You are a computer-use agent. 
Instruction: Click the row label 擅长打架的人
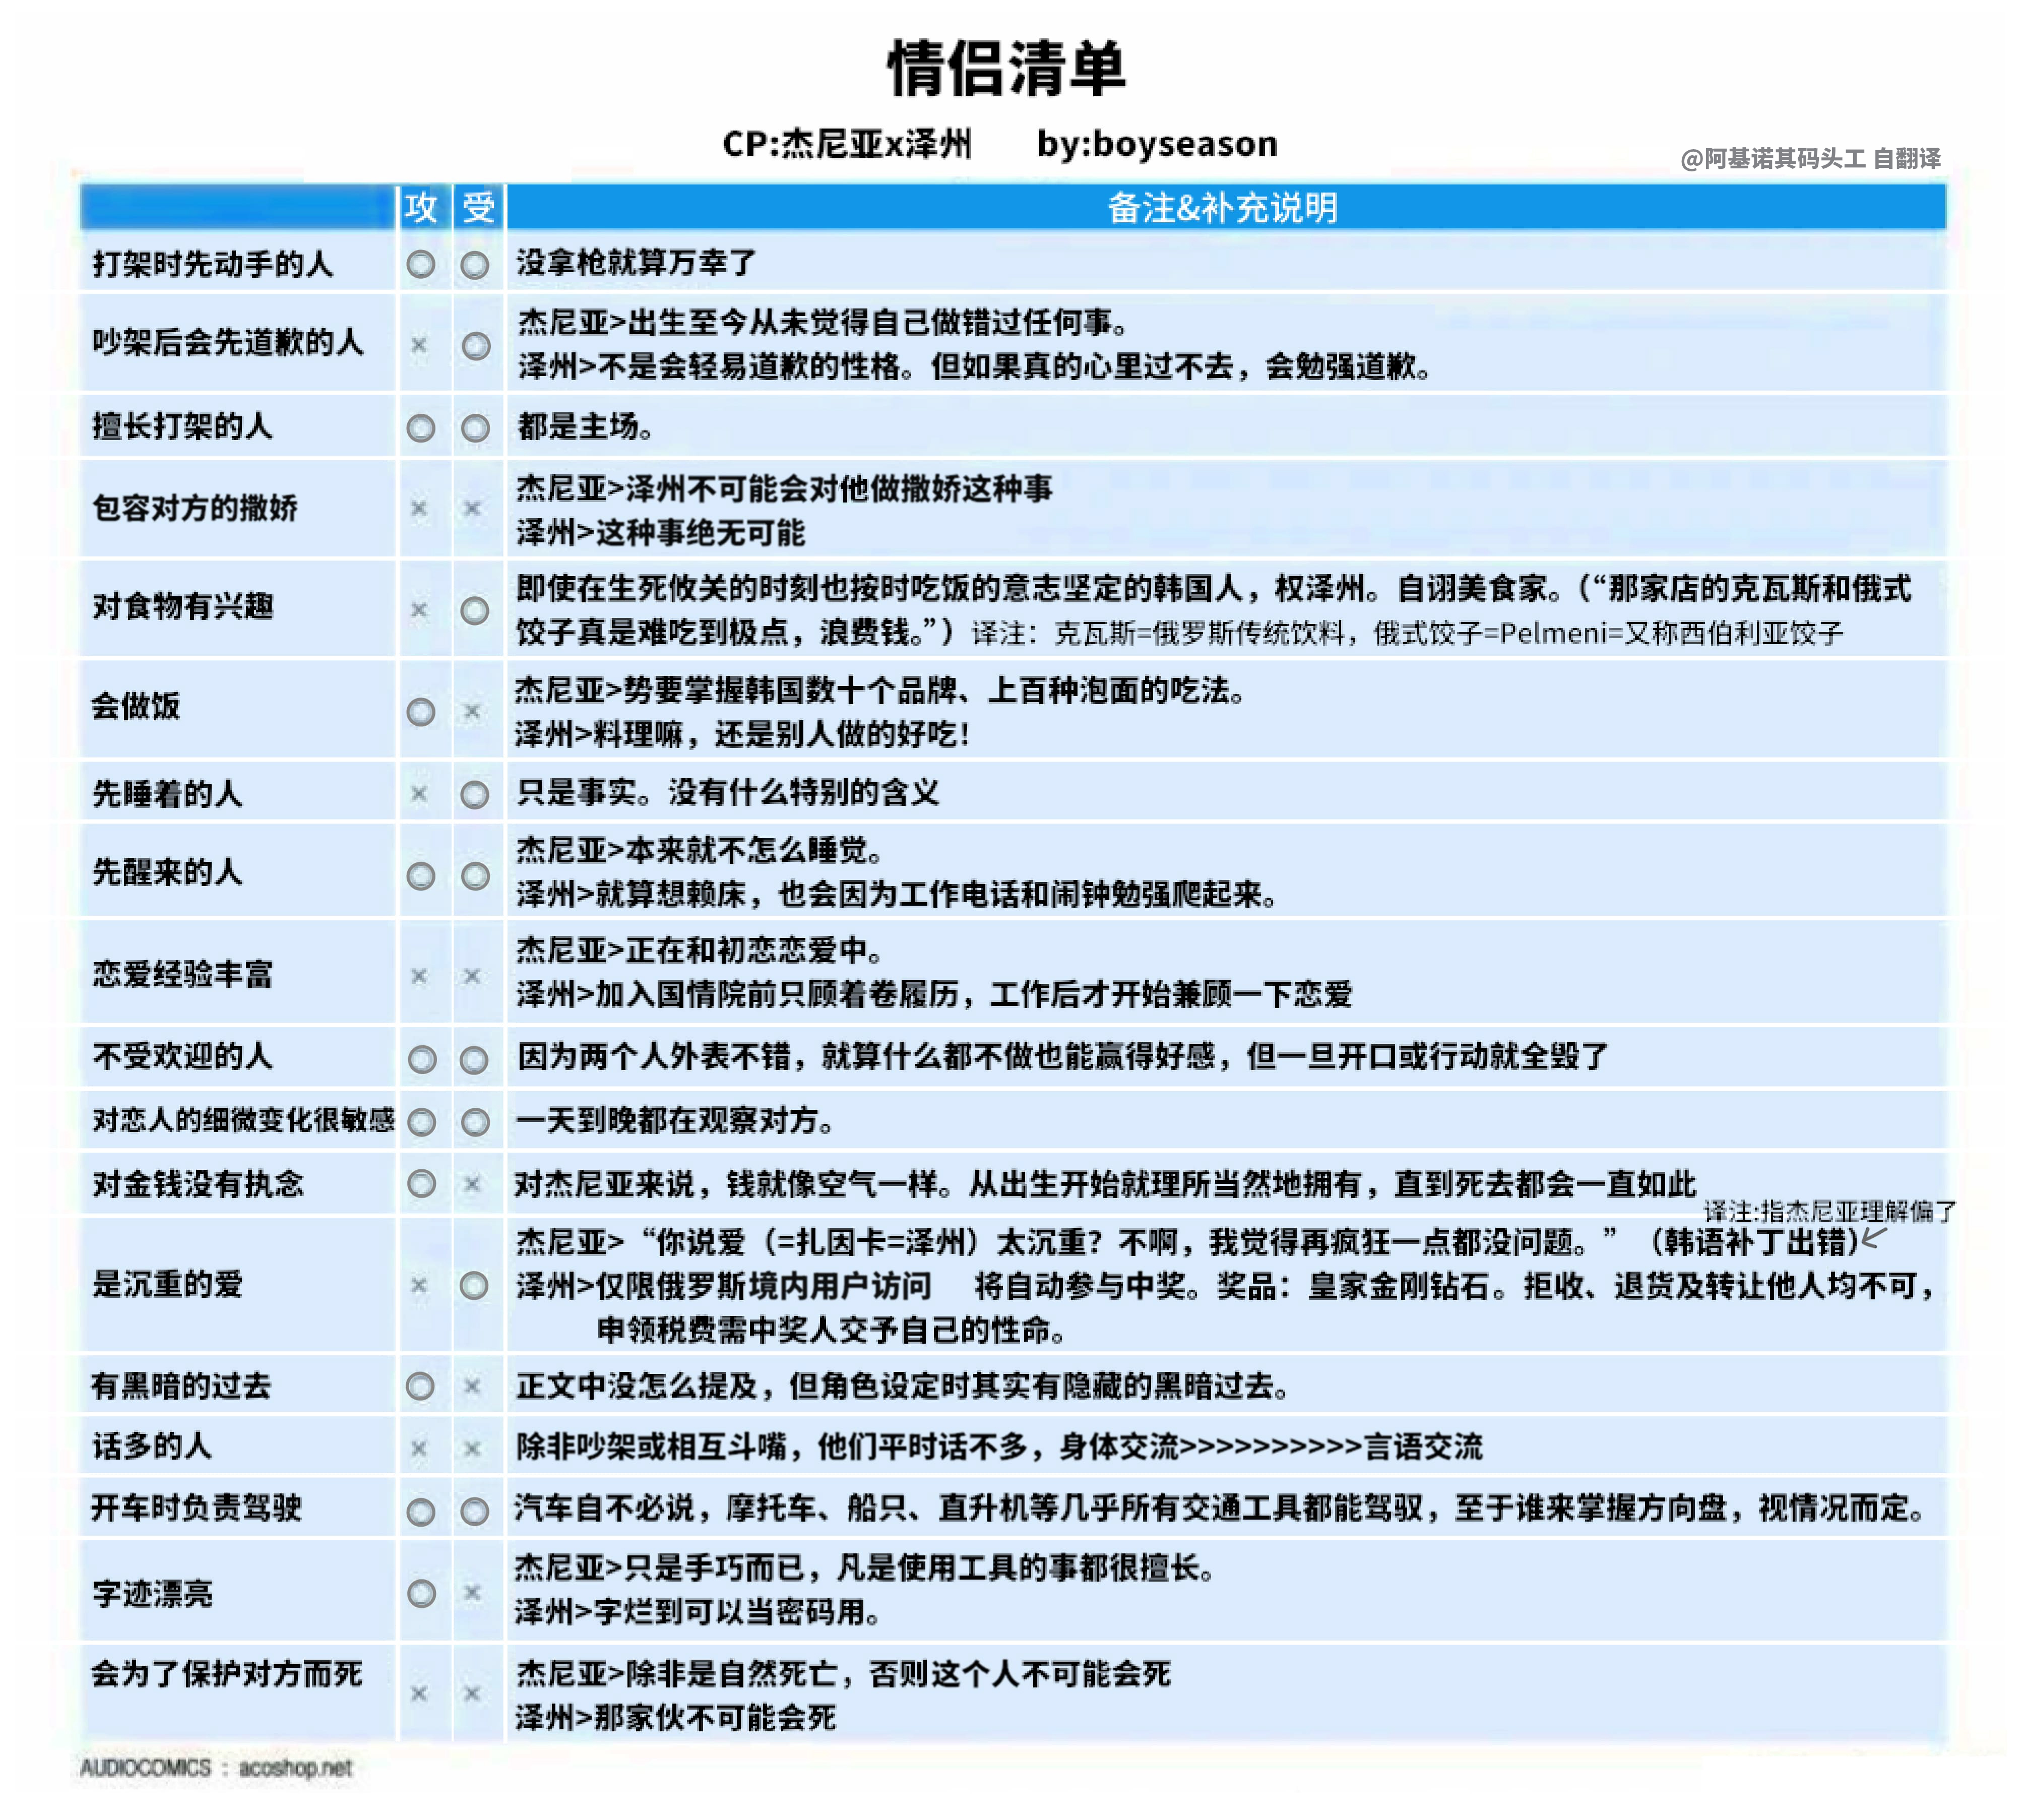pyautogui.click(x=182, y=426)
